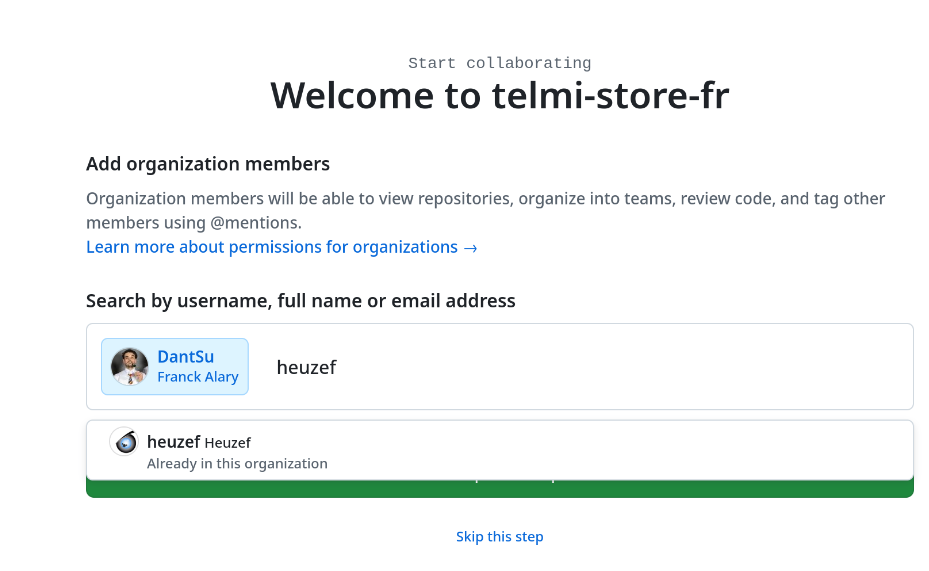Click the "Organization members will be able" sentence
929x571 pixels.
coord(300,199)
